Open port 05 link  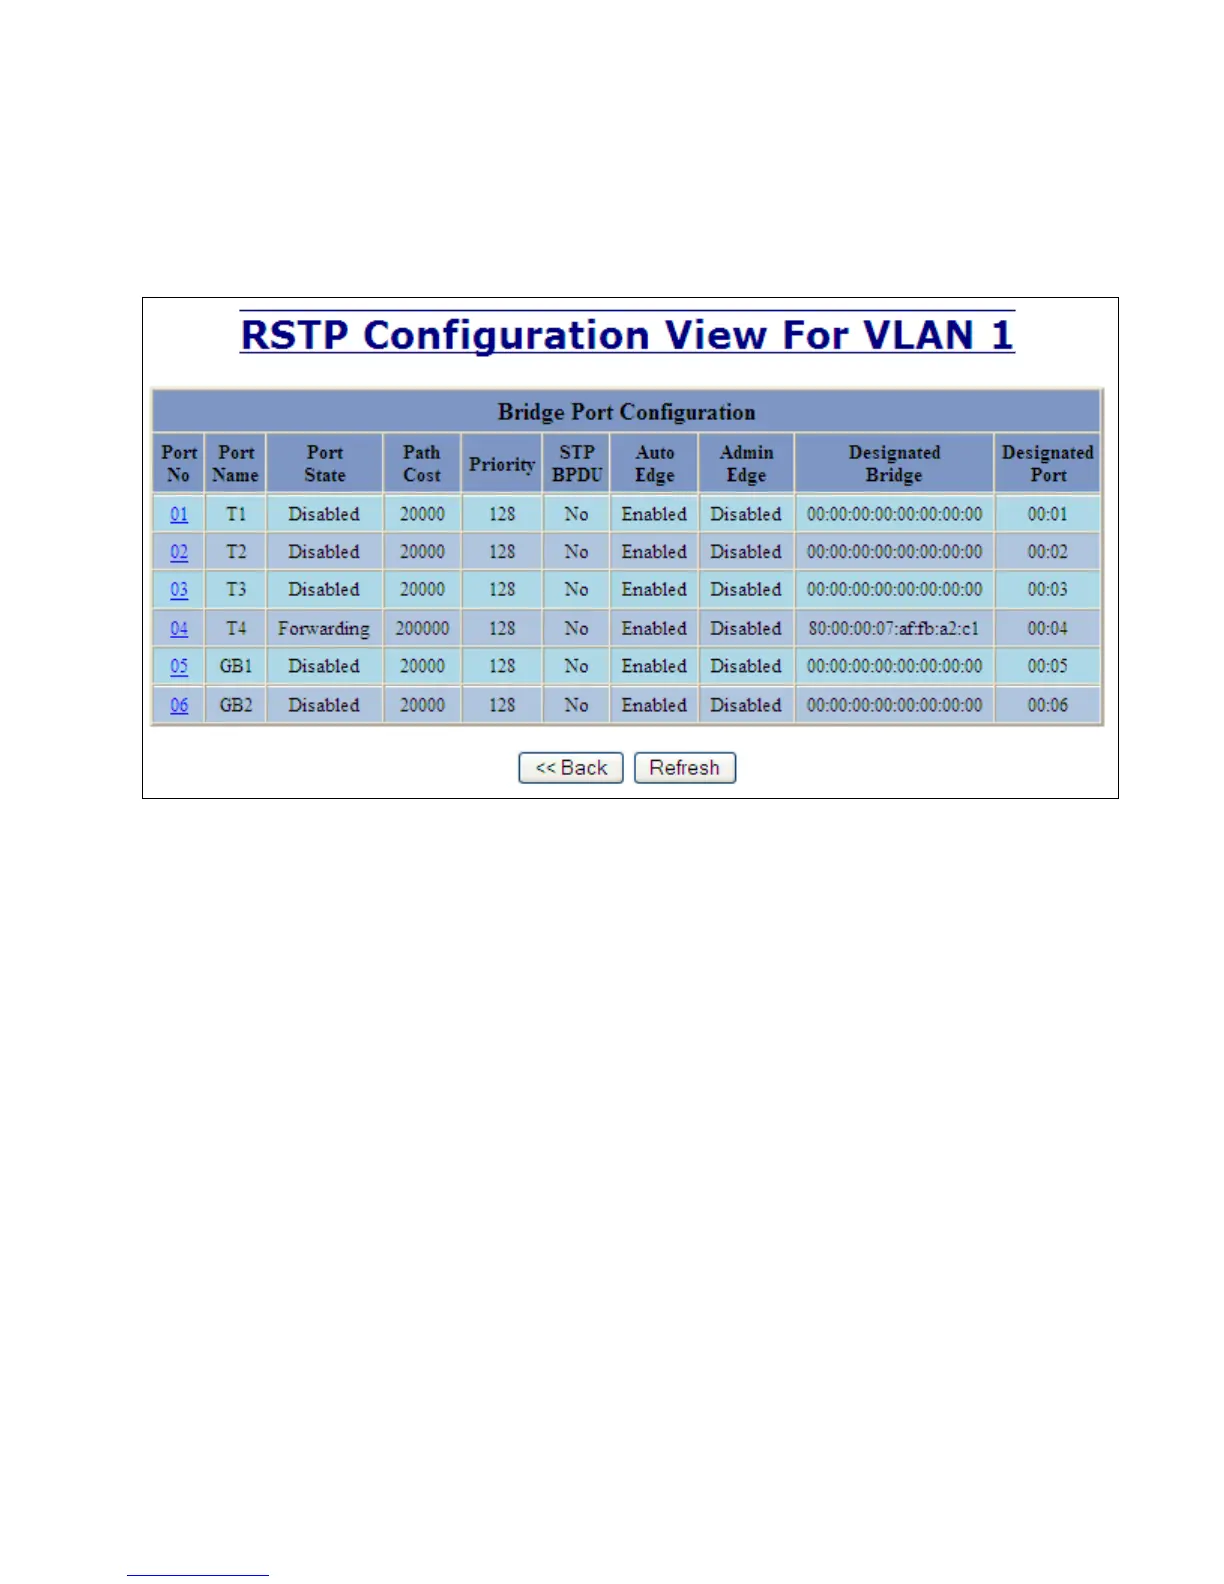pos(179,666)
